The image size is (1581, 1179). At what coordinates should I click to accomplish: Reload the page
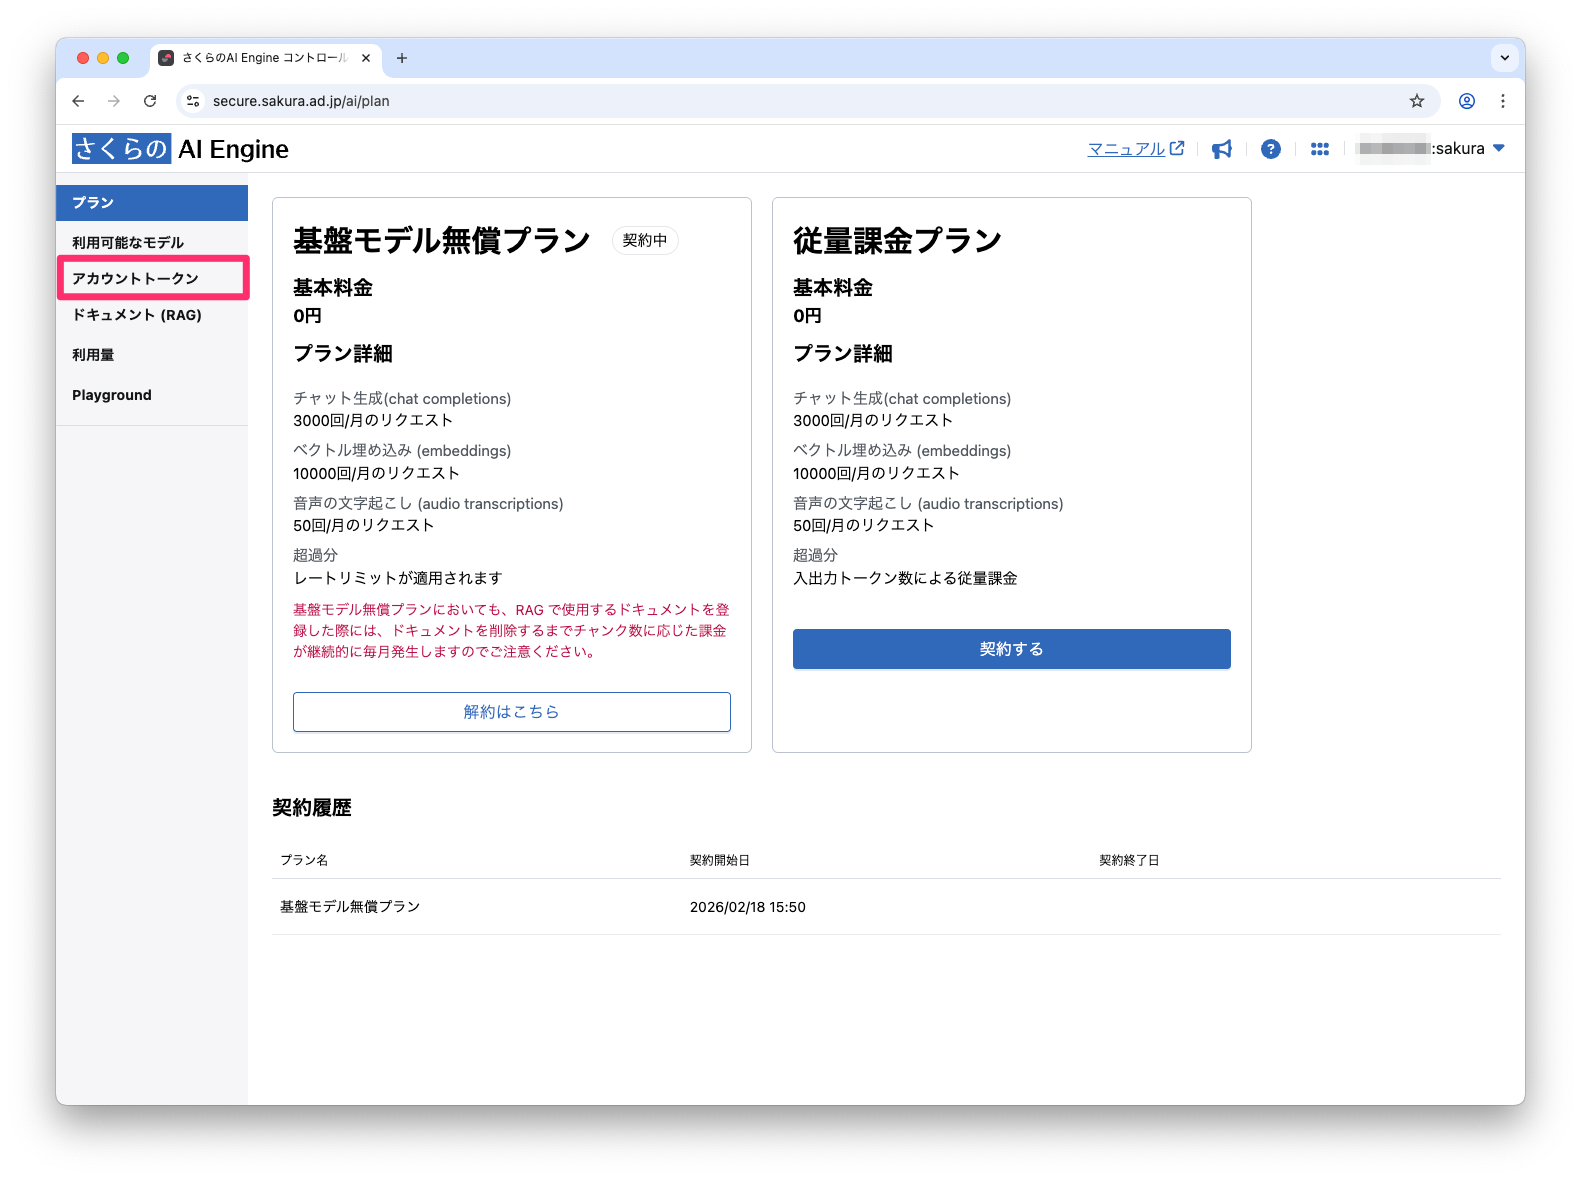point(150,101)
